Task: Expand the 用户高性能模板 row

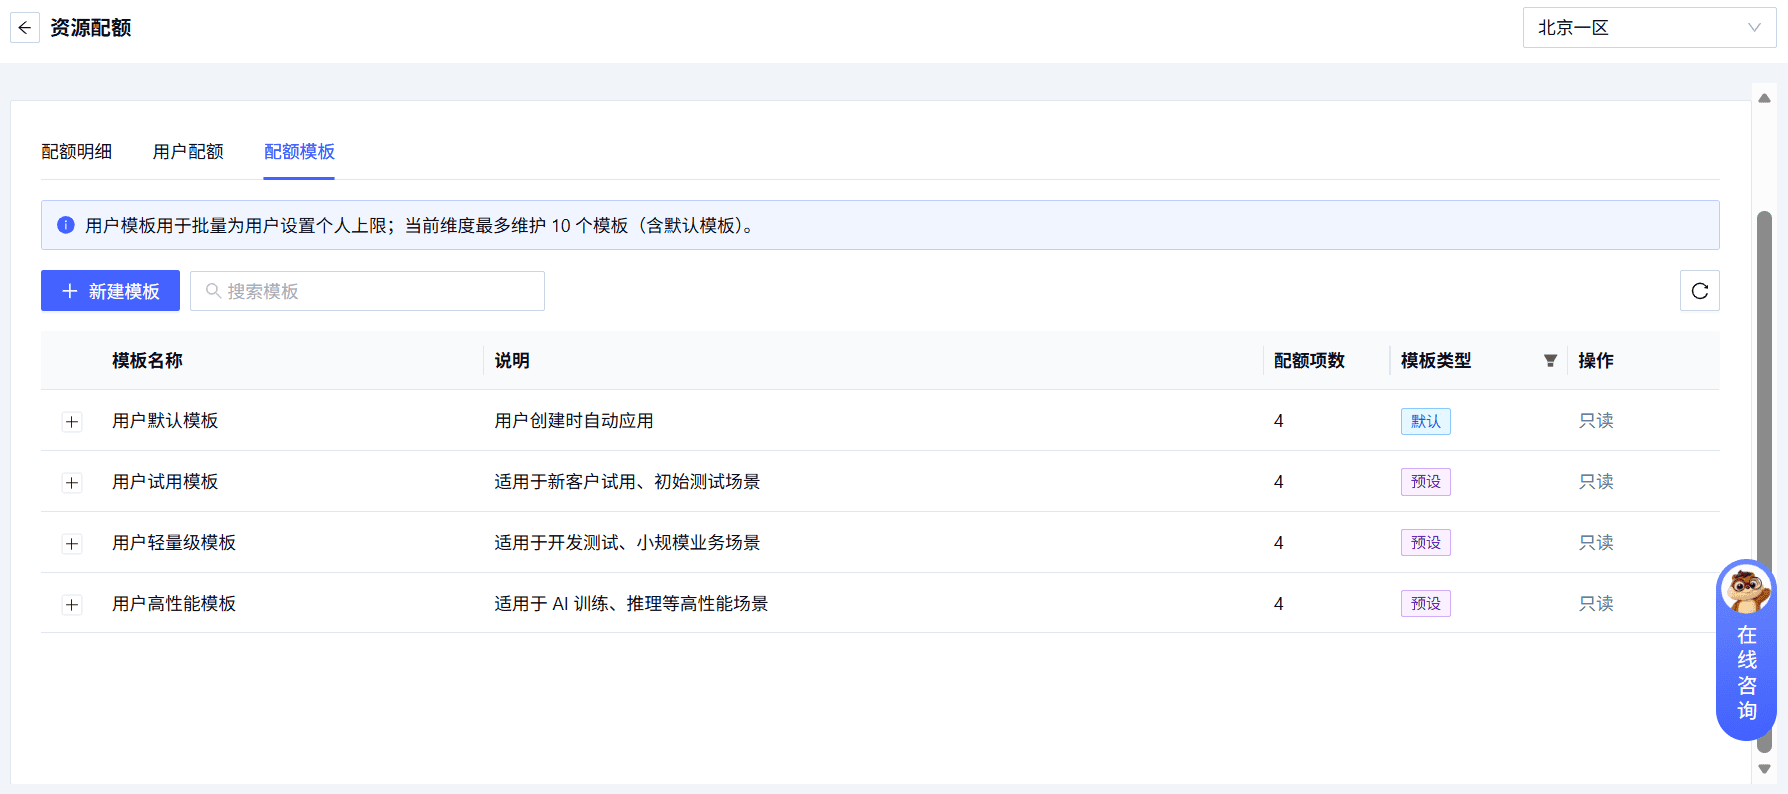Action: click(72, 605)
